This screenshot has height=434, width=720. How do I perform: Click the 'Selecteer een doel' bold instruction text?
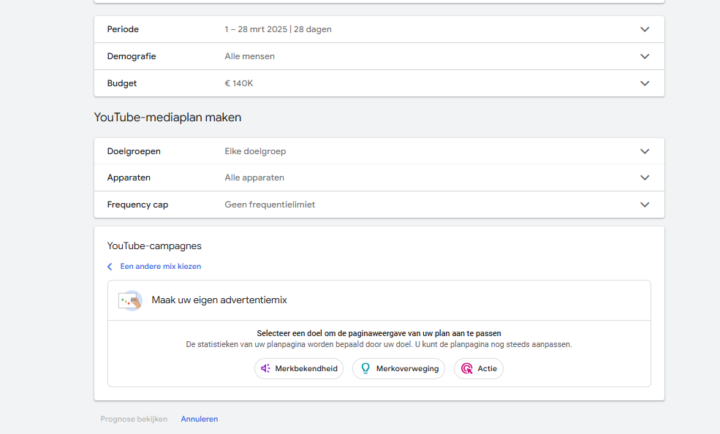(x=379, y=333)
